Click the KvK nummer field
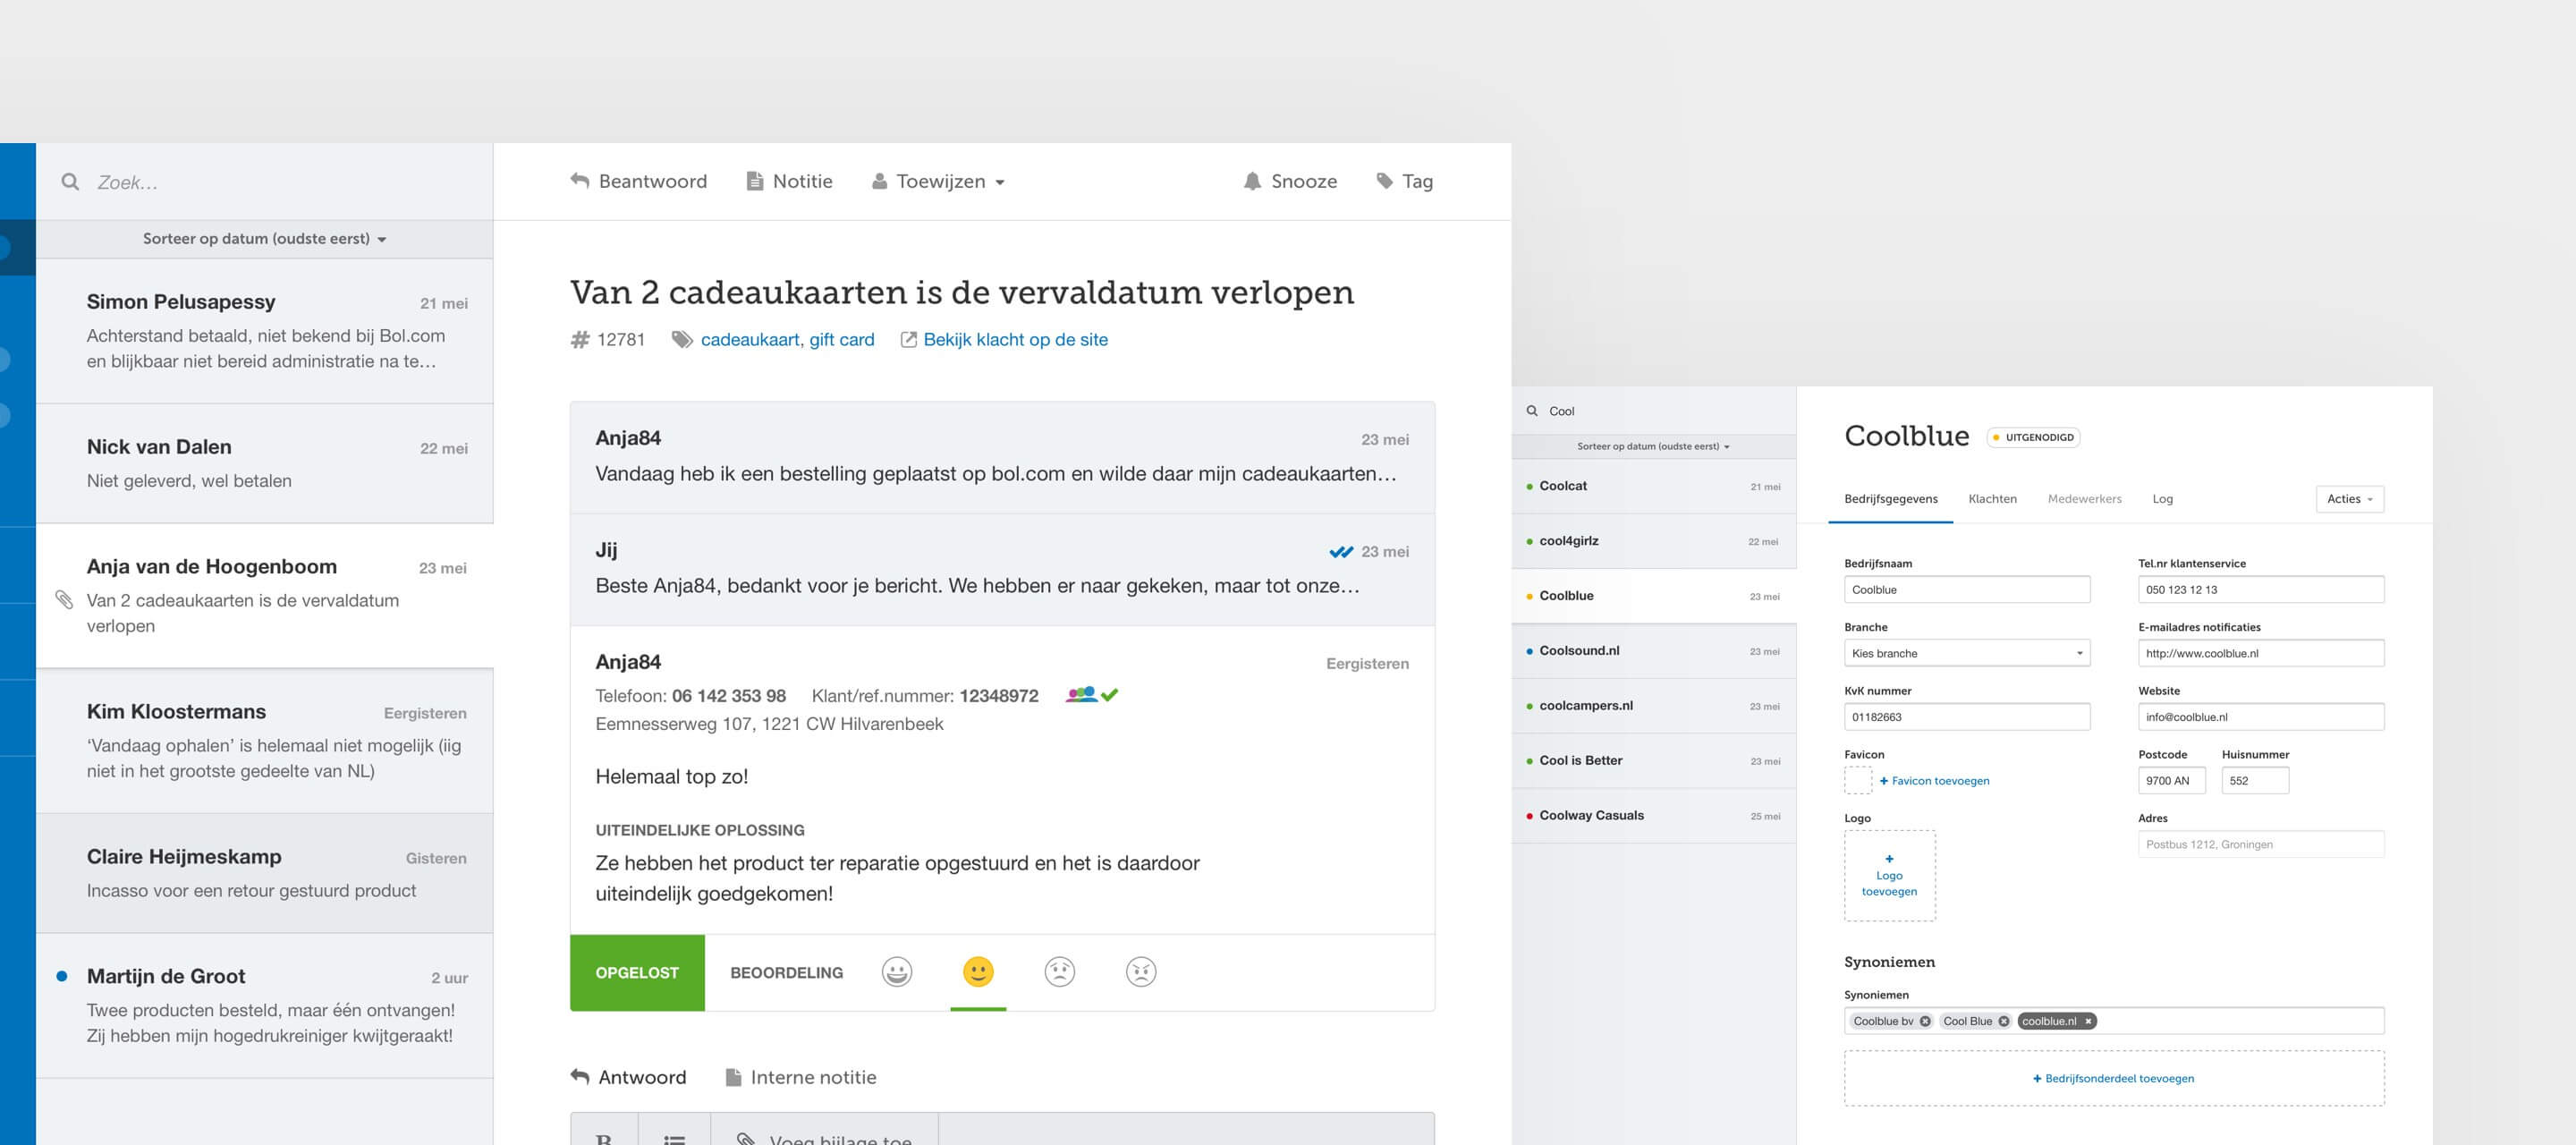Screen dimensions: 2576x1145 pyautogui.click(x=1967, y=716)
